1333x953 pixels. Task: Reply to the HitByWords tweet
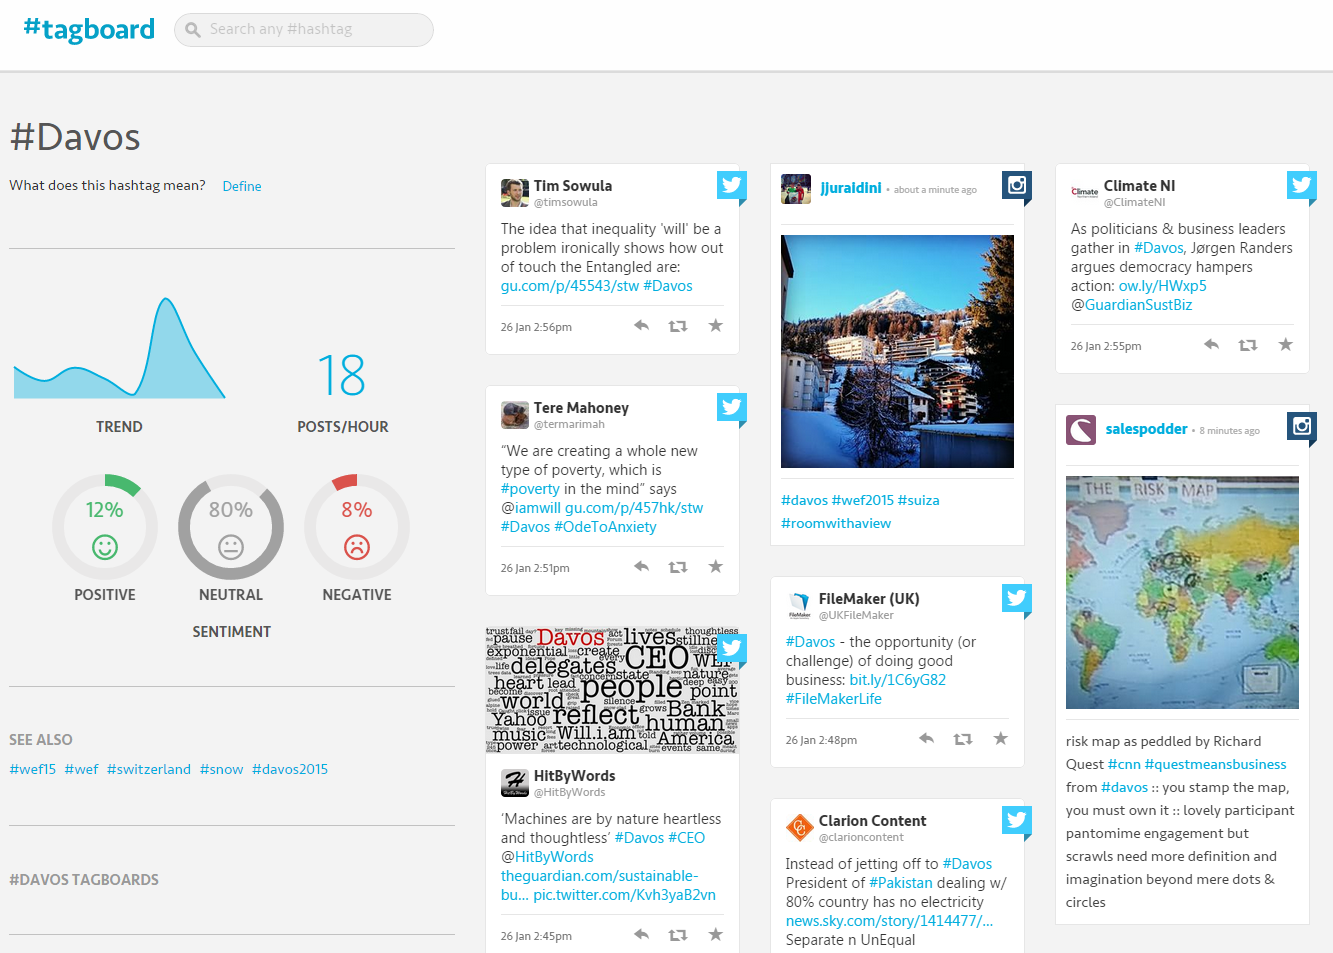click(x=642, y=935)
